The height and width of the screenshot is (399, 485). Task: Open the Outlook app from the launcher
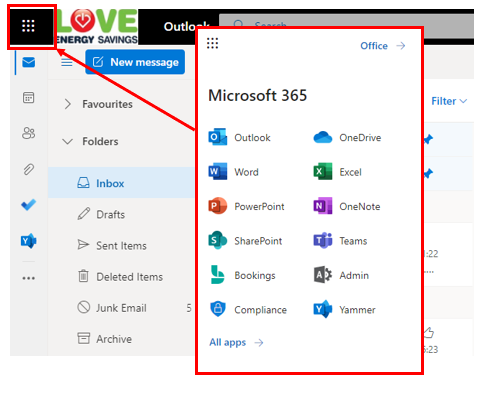click(x=239, y=137)
